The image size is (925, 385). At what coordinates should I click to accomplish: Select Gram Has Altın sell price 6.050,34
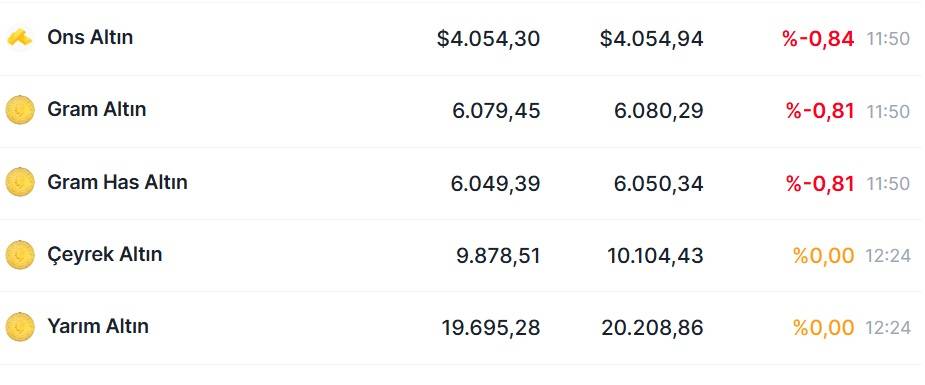point(658,183)
